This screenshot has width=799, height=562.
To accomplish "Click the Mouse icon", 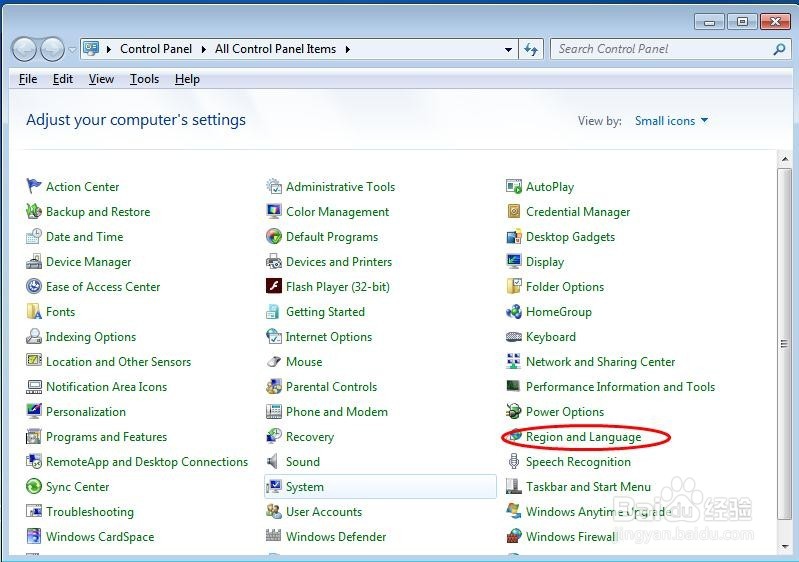I will 274,361.
